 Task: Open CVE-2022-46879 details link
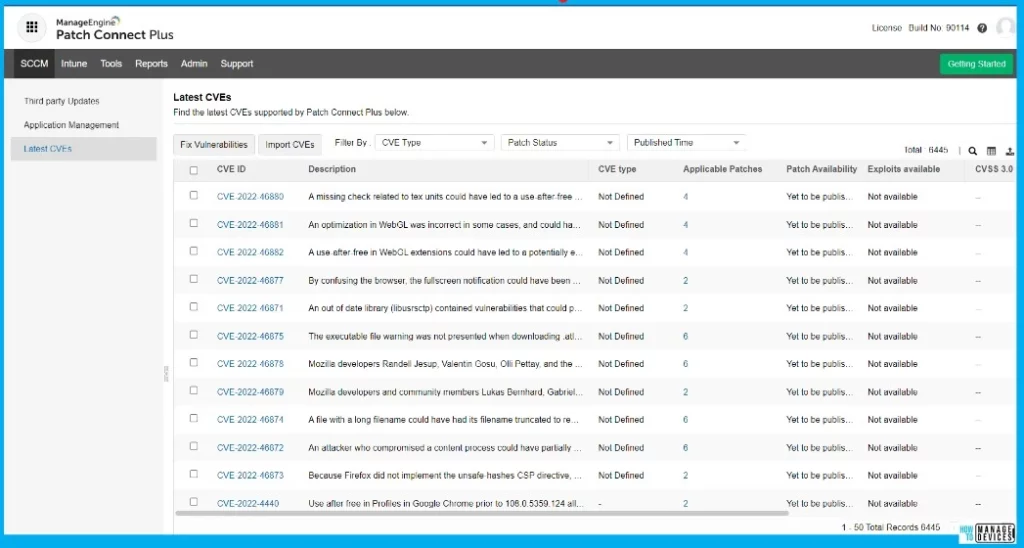pos(250,392)
